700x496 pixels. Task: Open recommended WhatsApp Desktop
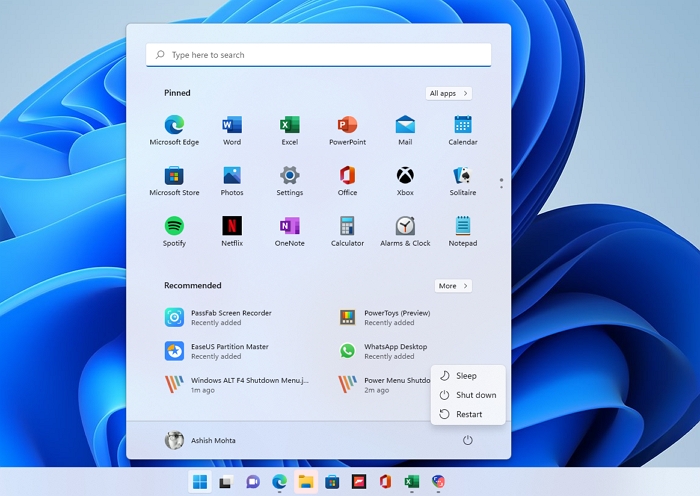(x=384, y=351)
